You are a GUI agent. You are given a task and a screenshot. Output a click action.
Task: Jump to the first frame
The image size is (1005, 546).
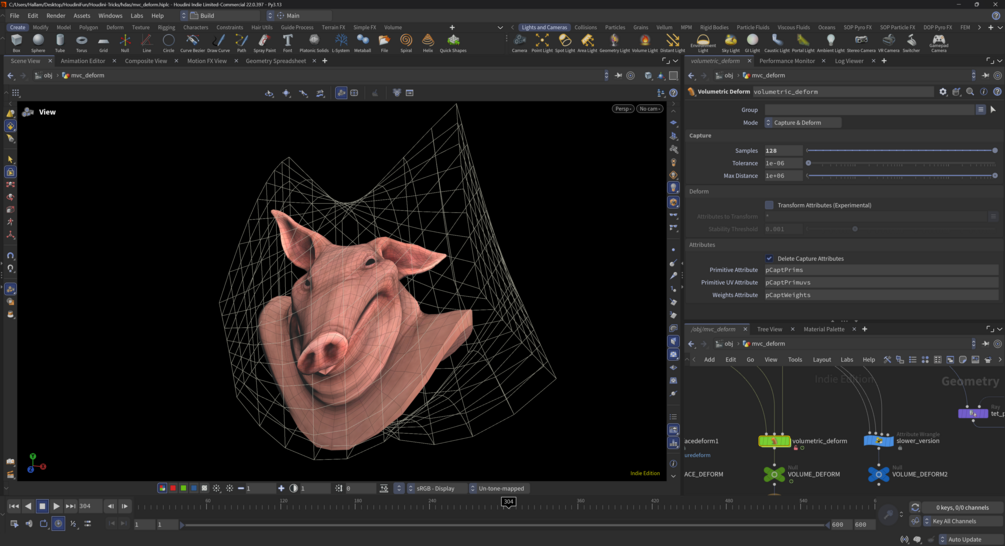(13, 506)
